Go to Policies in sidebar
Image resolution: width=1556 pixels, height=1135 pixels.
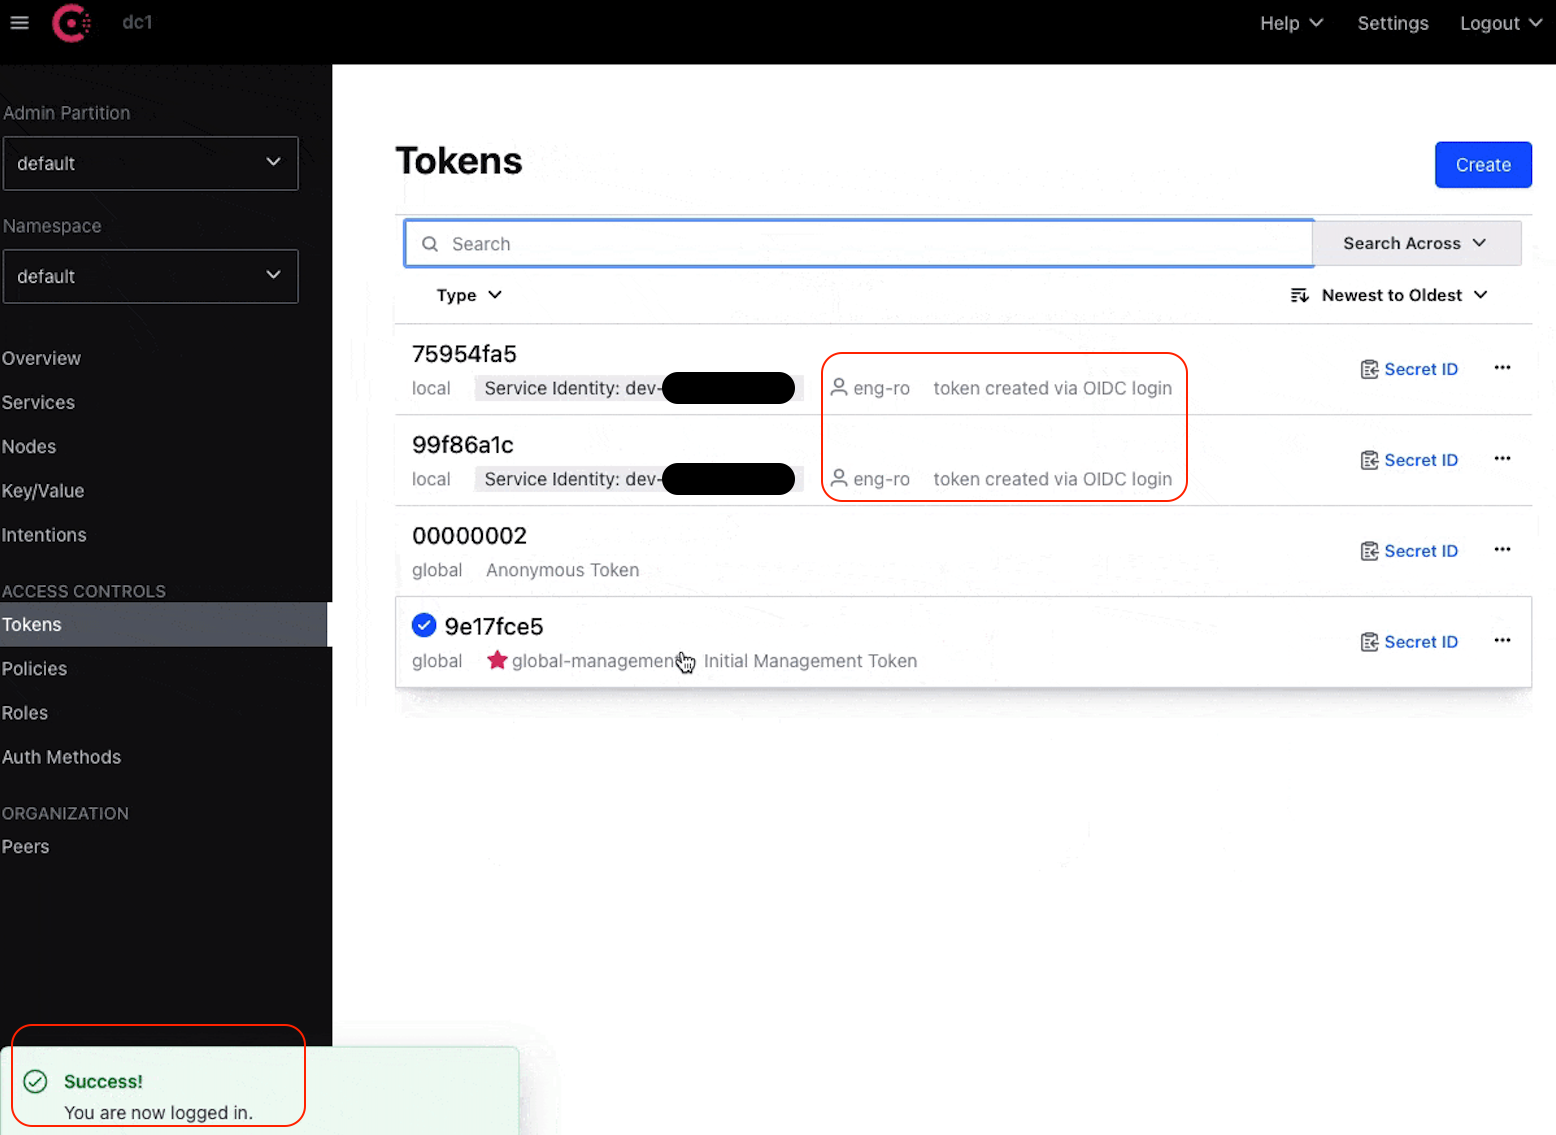(x=35, y=669)
